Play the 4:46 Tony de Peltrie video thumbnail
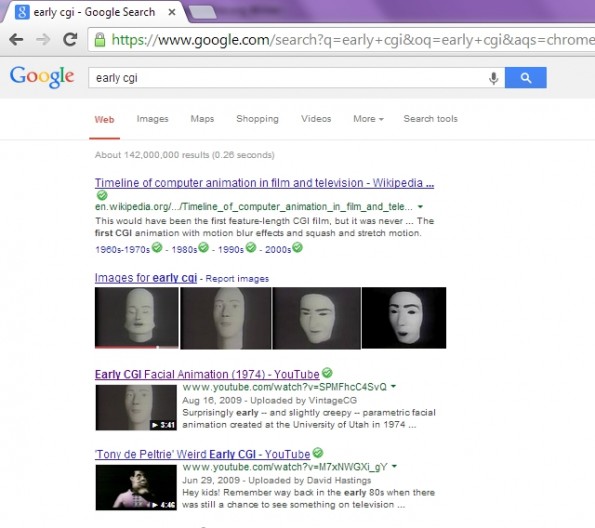This screenshot has width=595, height=528. (x=136, y=487)
